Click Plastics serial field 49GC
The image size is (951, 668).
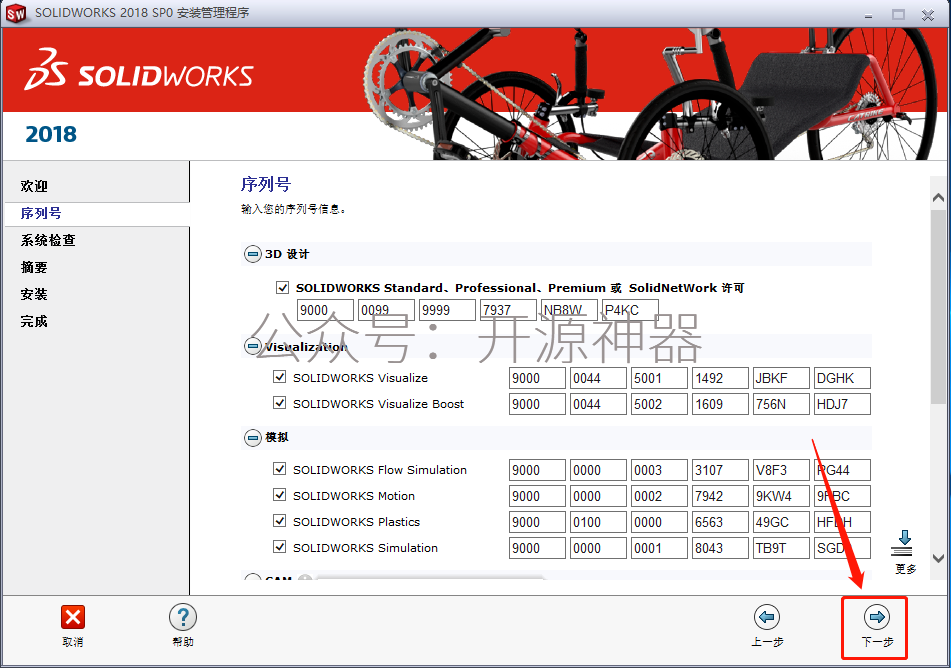coord(781,522)
